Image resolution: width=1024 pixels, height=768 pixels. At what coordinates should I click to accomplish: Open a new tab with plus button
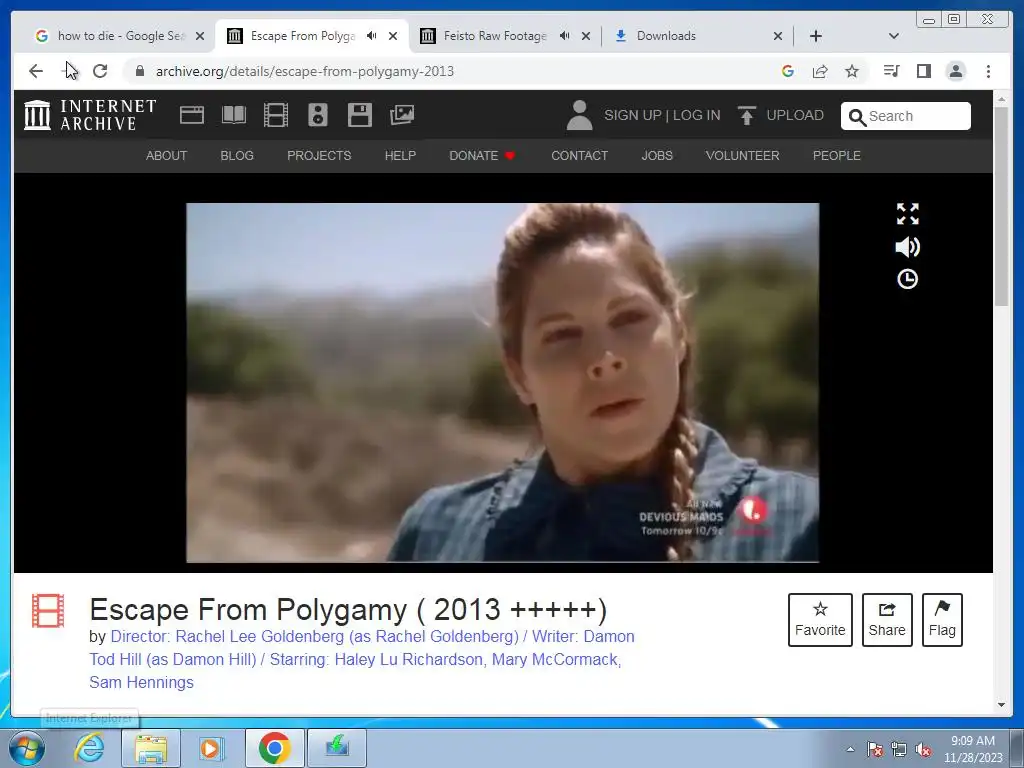816,36
